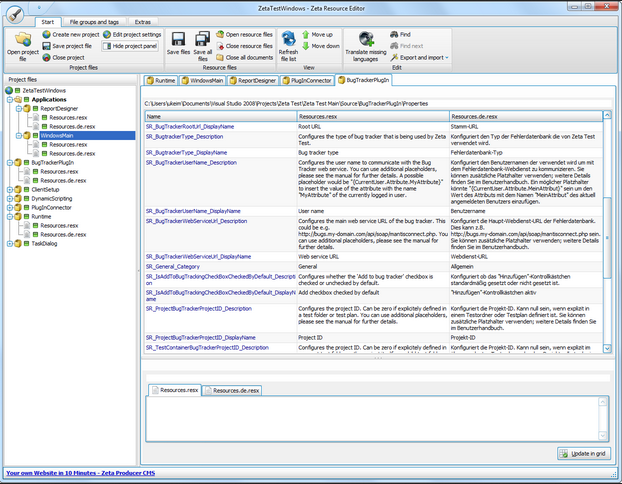Viewport: 622px width, 484px height.
Task: Click in resource text editor field
Action: (372, 419)
